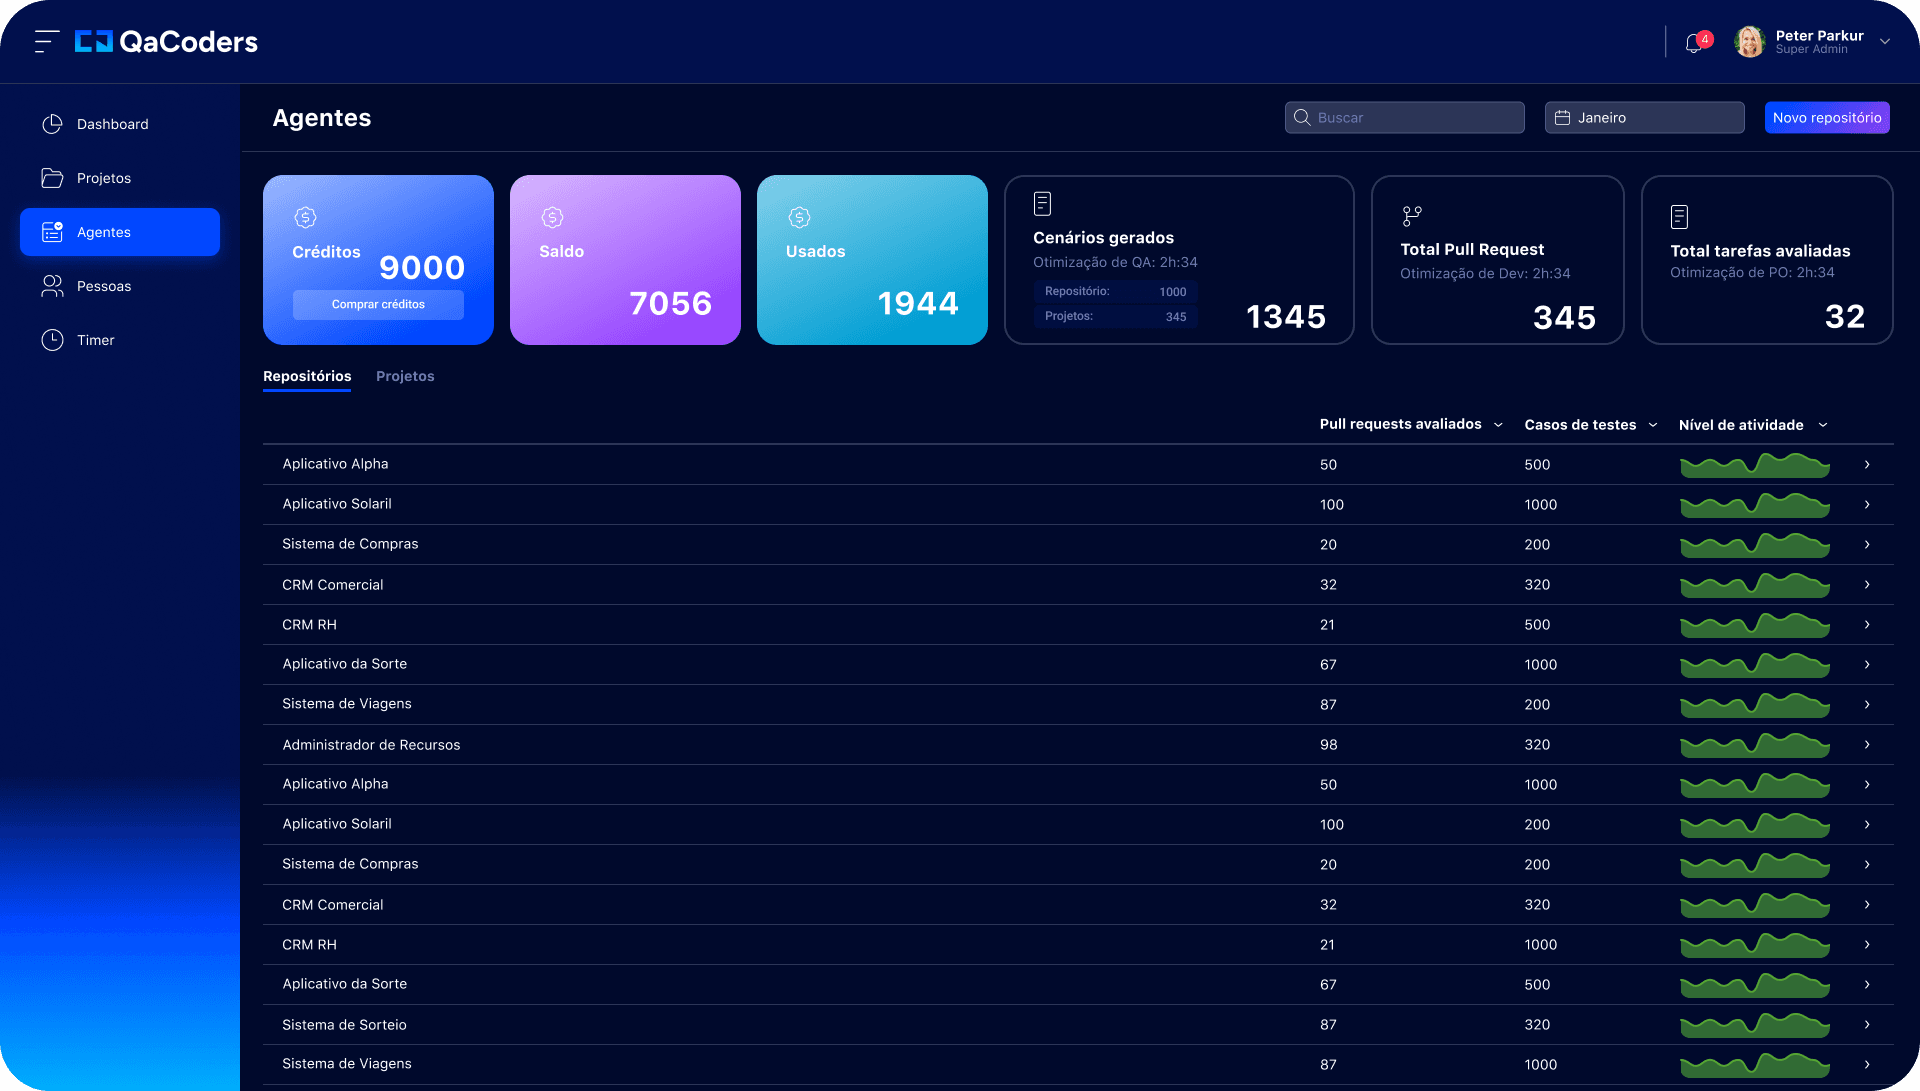Click the Créditos coin badge icon
The image size is (1920, 1091).
pyautogui.click(x=305, y=217)
